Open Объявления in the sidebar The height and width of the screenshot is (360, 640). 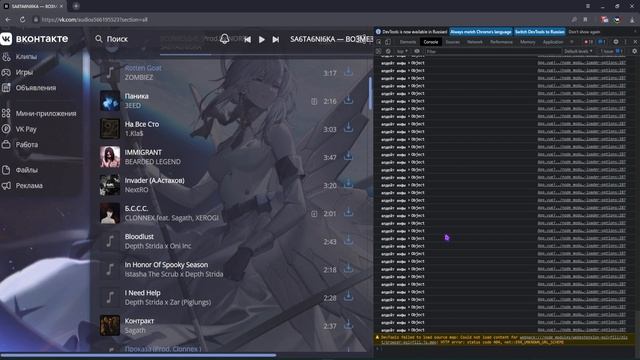[29, 88]
